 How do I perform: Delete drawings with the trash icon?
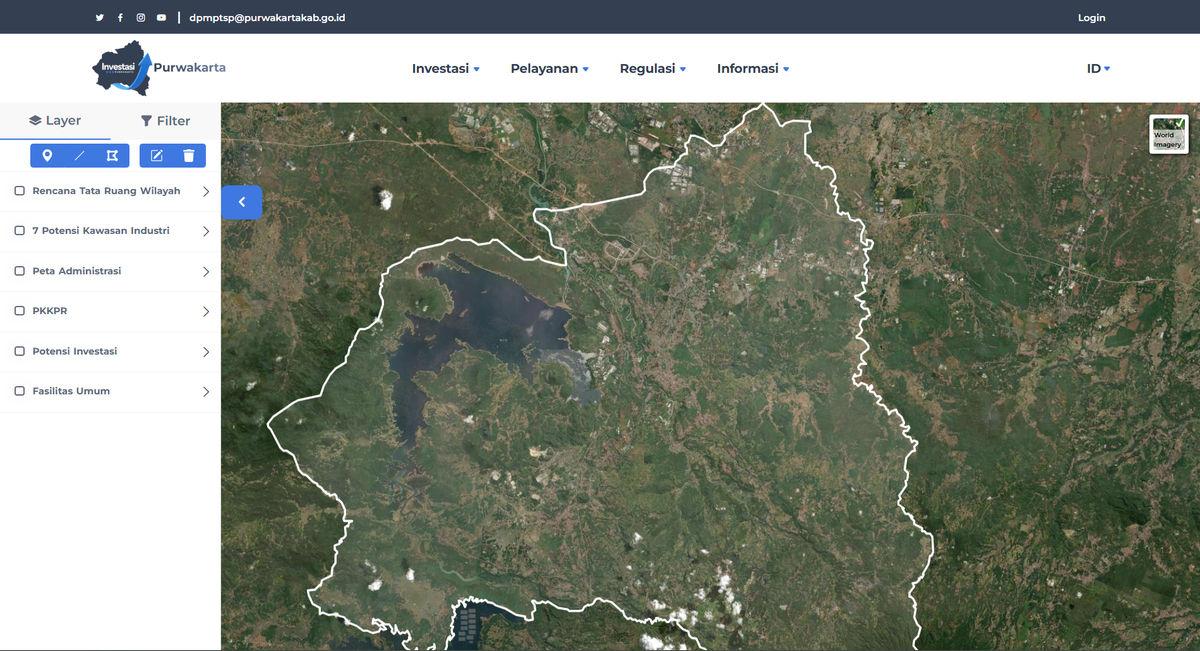pyautogui.click(x=189, y=155)
